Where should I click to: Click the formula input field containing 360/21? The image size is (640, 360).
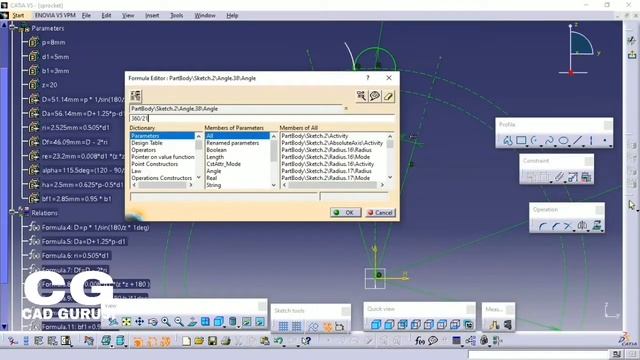[x=262, y=118]
